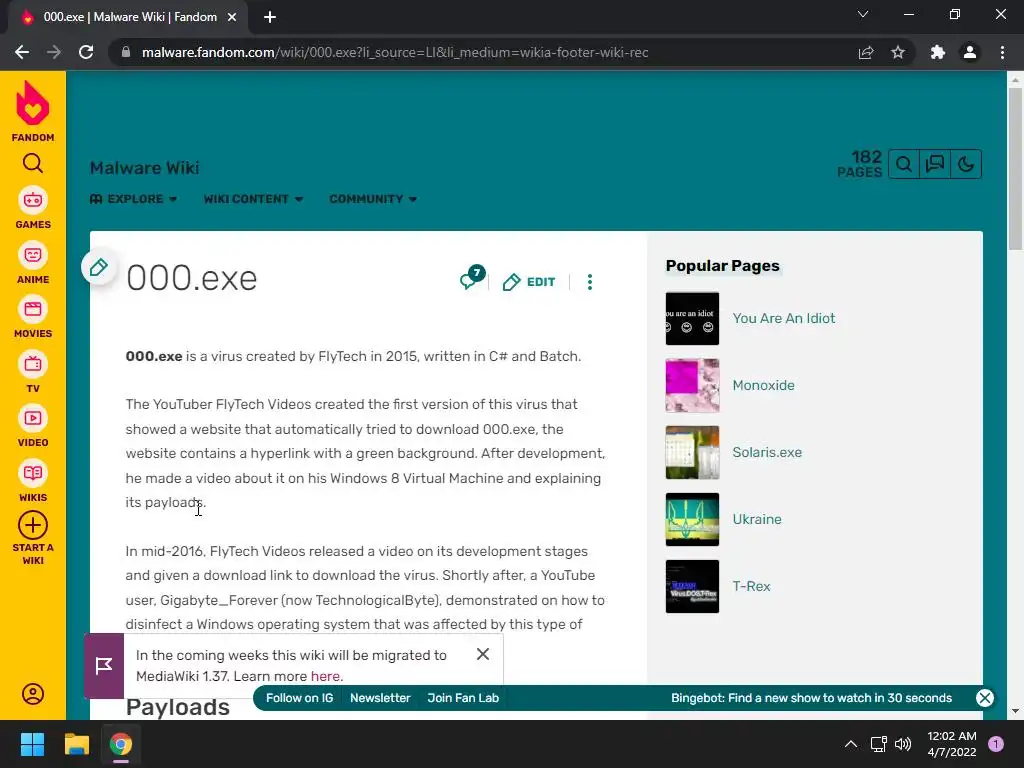Open the user profile icon in the sidebar
This screenshot has height=768, width=1024.
[33, 694]
